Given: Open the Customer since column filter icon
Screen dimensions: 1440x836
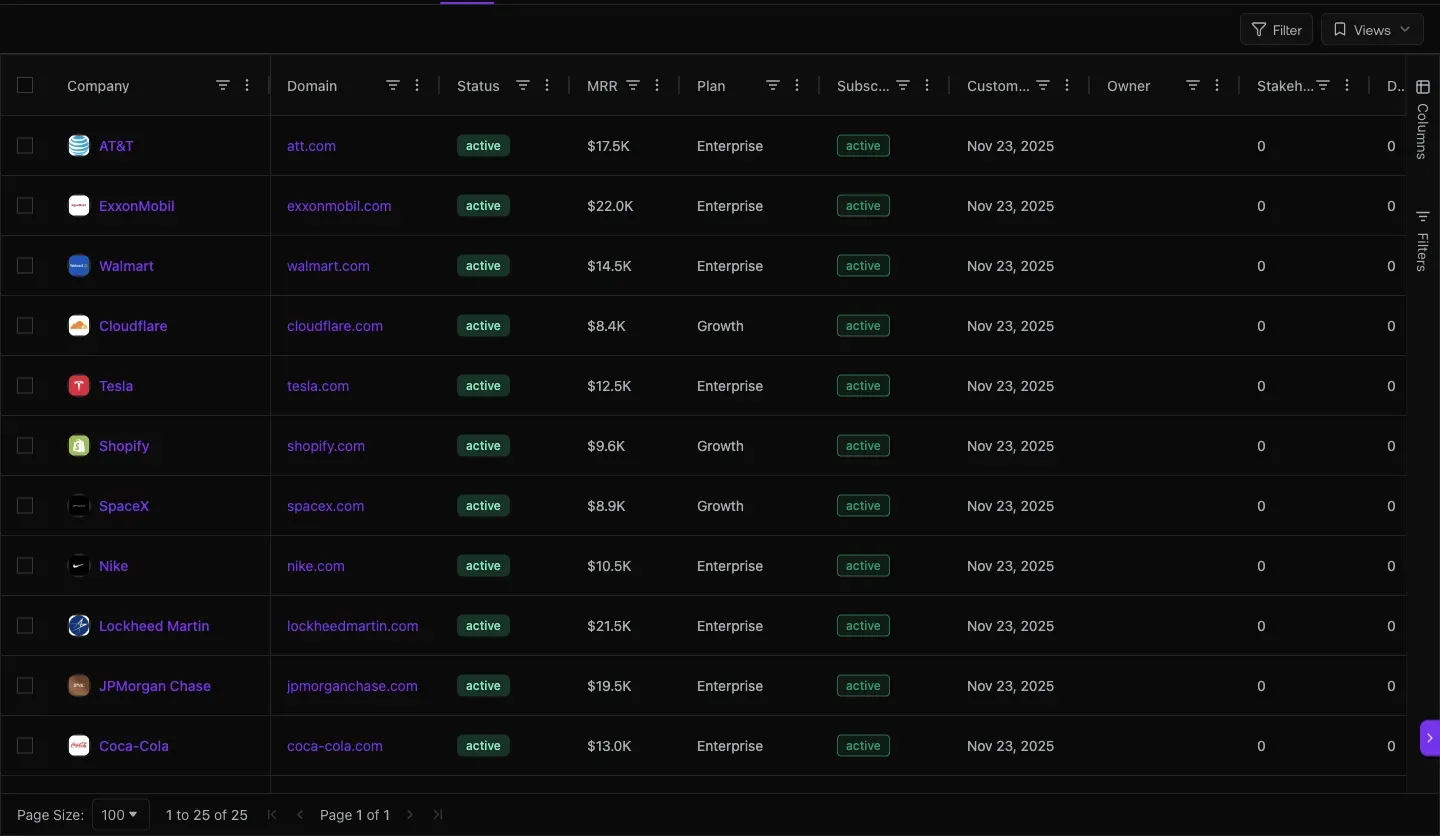Looking at the screenshot, I should [1043, 86].
